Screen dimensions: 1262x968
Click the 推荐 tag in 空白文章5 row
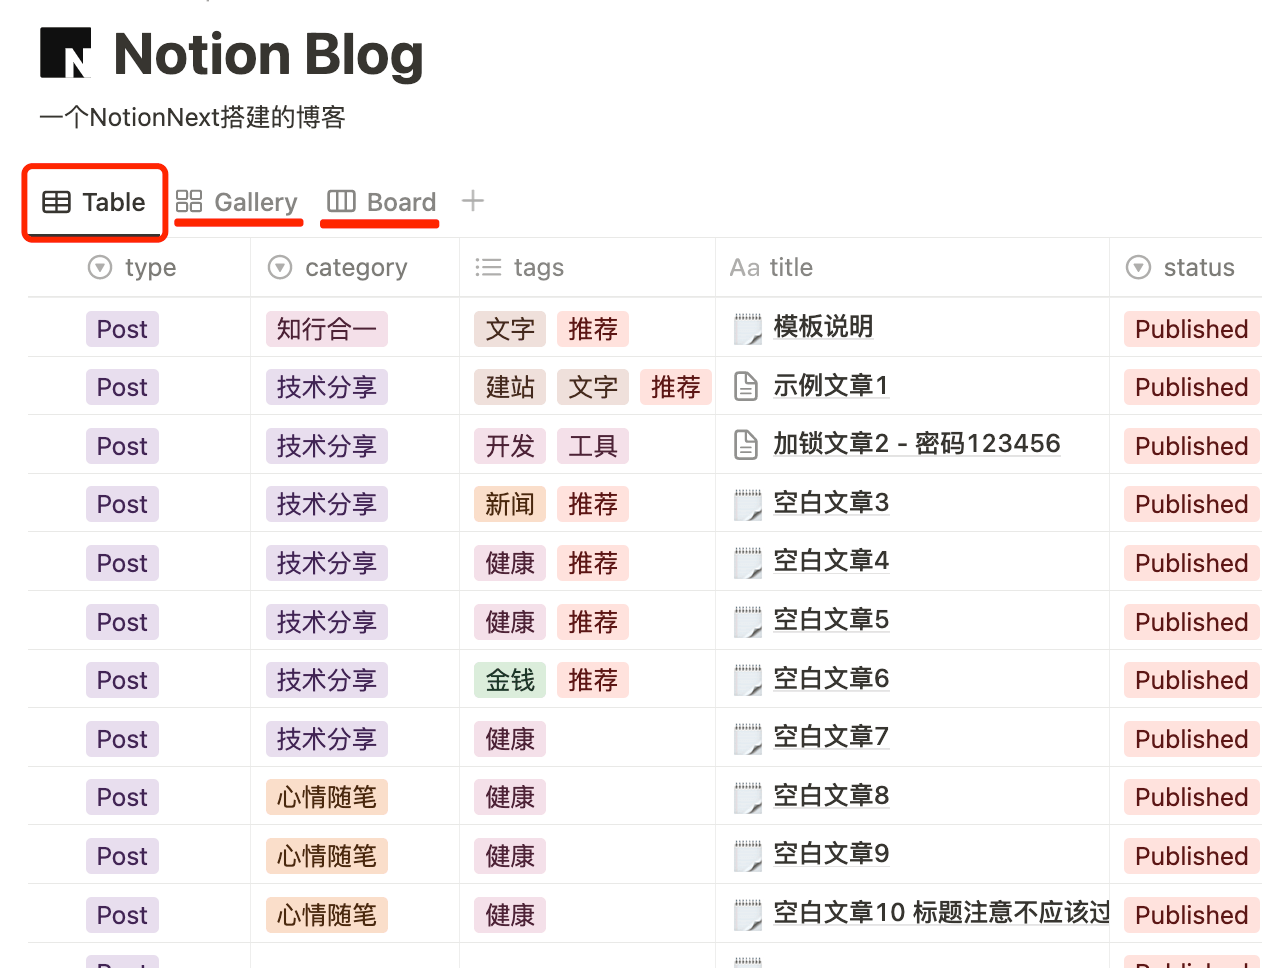point(593,622)
